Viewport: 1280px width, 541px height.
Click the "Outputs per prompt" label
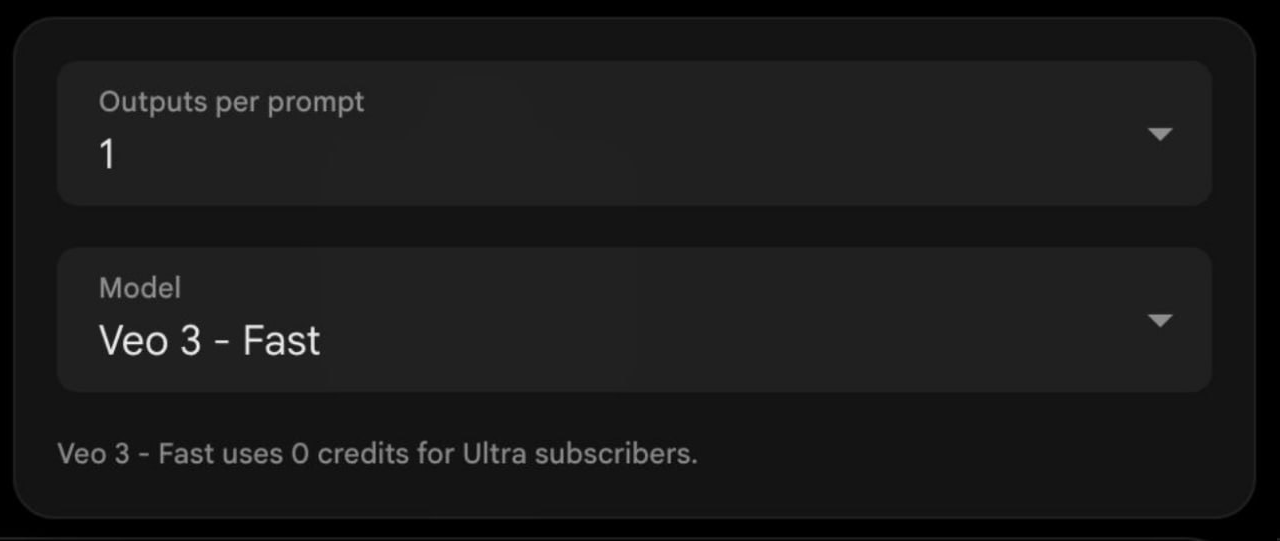[x=231, y=102]
